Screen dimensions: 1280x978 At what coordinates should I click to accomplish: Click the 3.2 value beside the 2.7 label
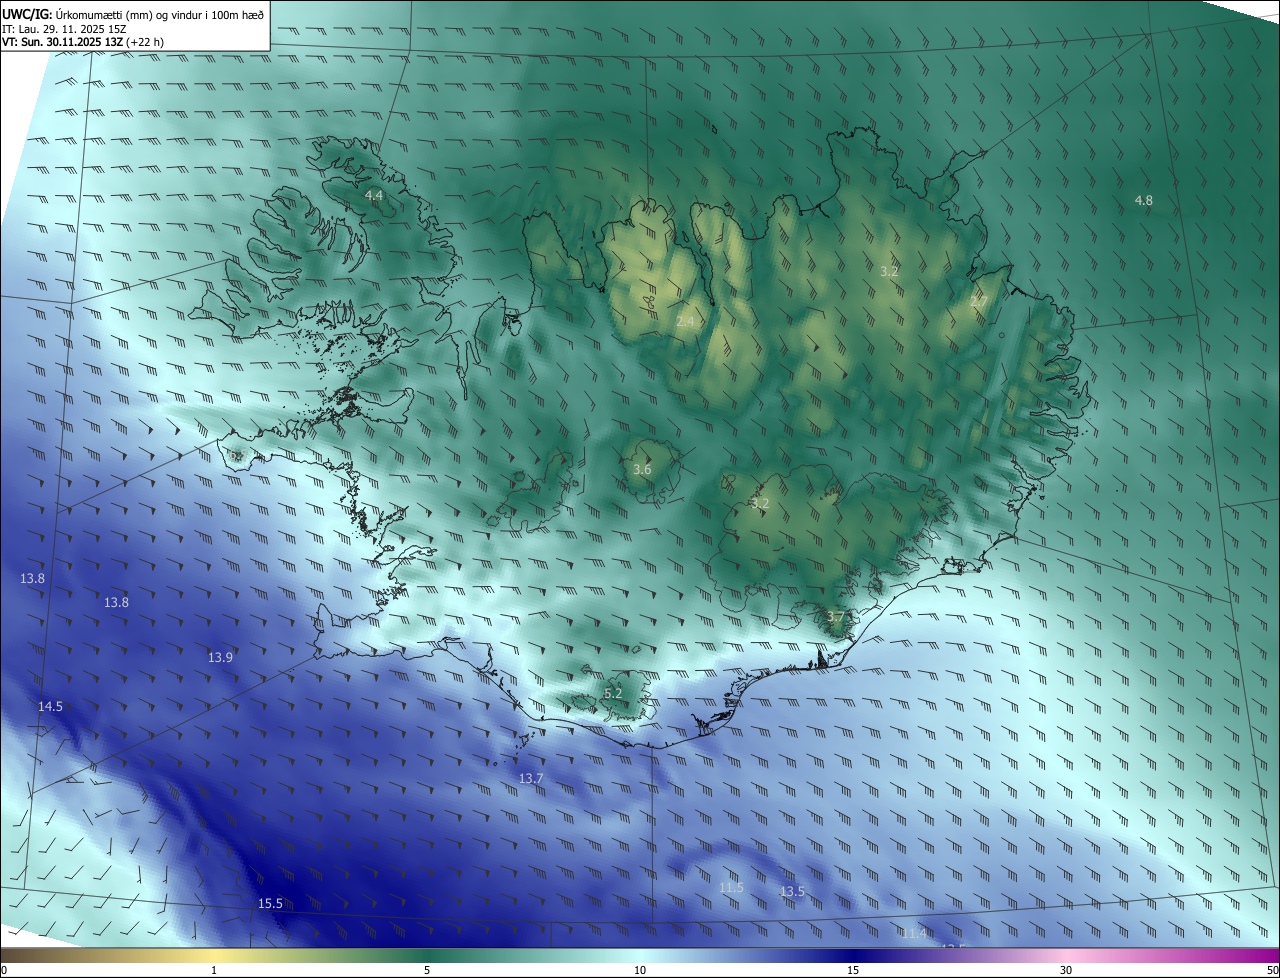(x=889, y=272)
